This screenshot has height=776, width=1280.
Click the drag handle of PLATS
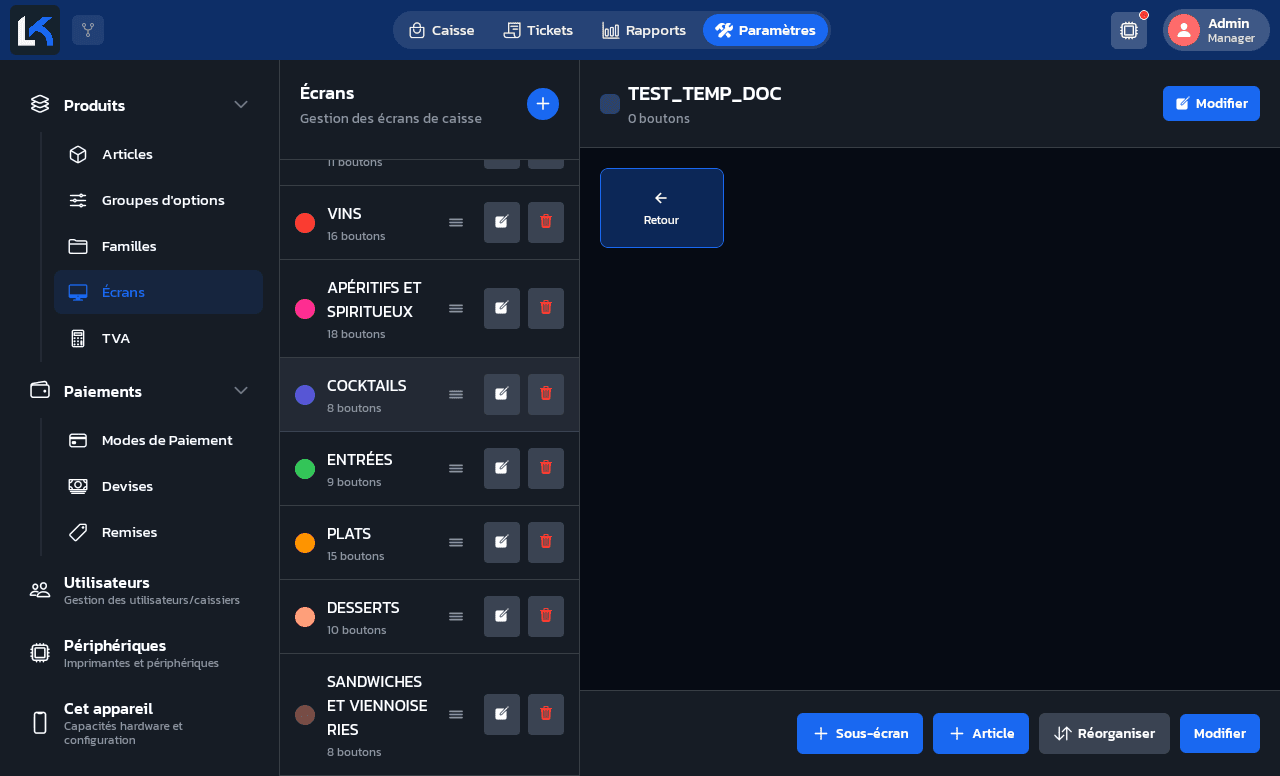[456, 542]
